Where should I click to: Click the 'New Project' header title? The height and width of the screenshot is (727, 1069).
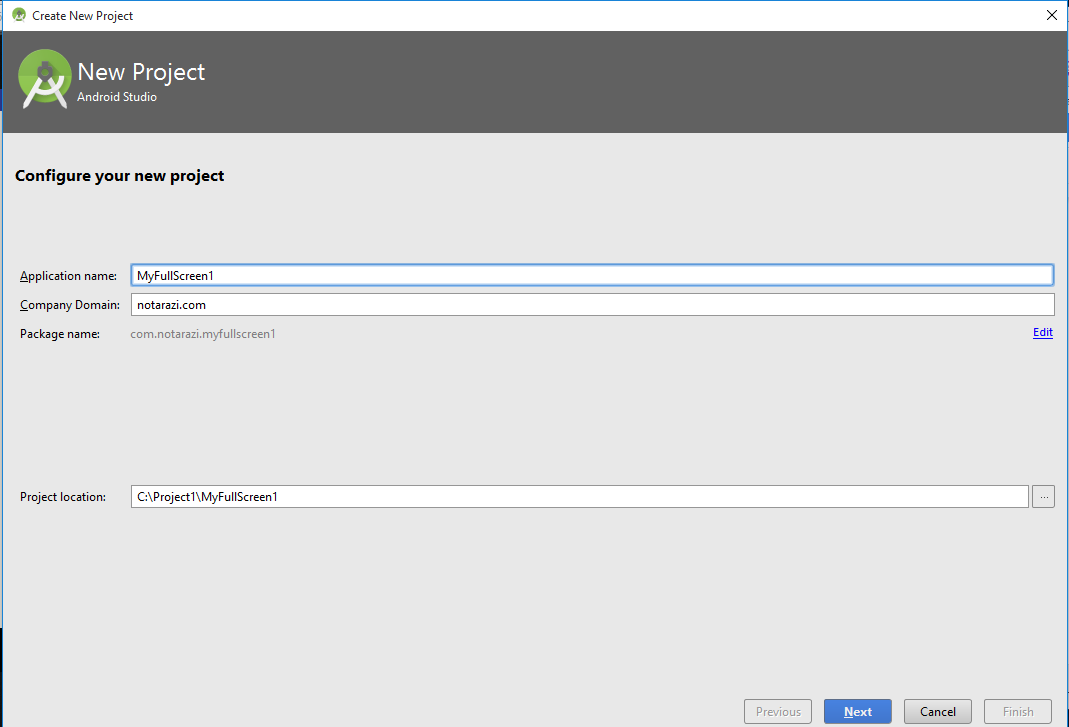(x=141, y=72)
